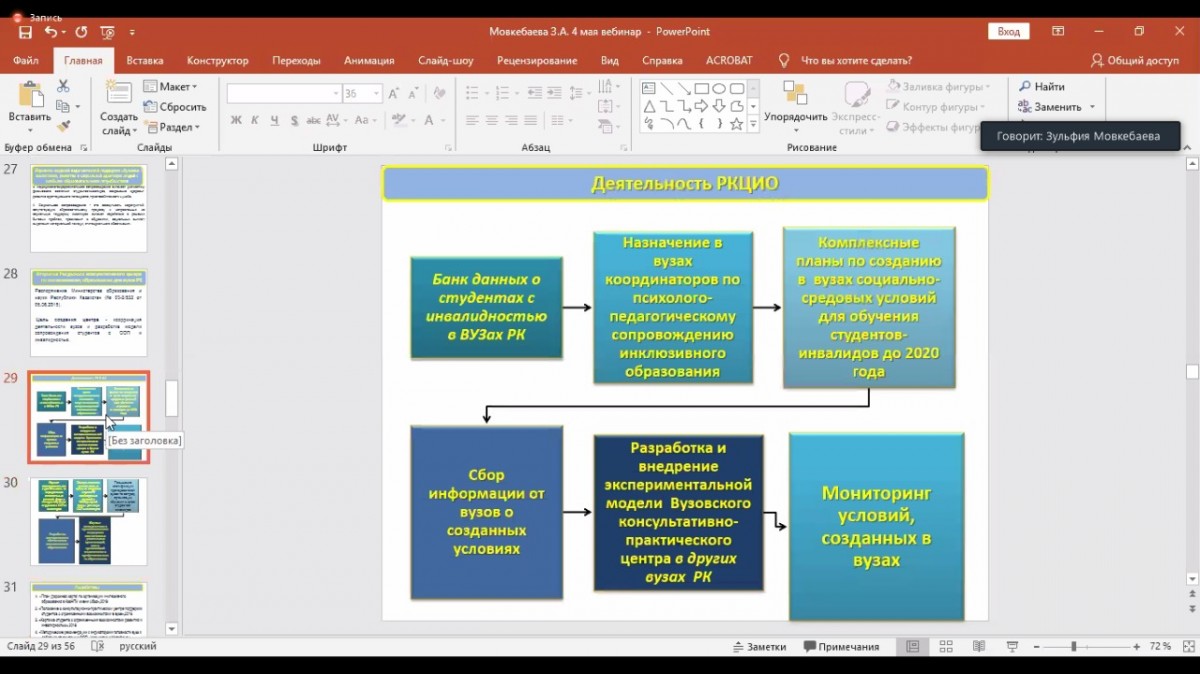The height and width of the screenshot is (674, 1200).
Task: Select slide 30 thumbnail
Action: tap(89, 521)
